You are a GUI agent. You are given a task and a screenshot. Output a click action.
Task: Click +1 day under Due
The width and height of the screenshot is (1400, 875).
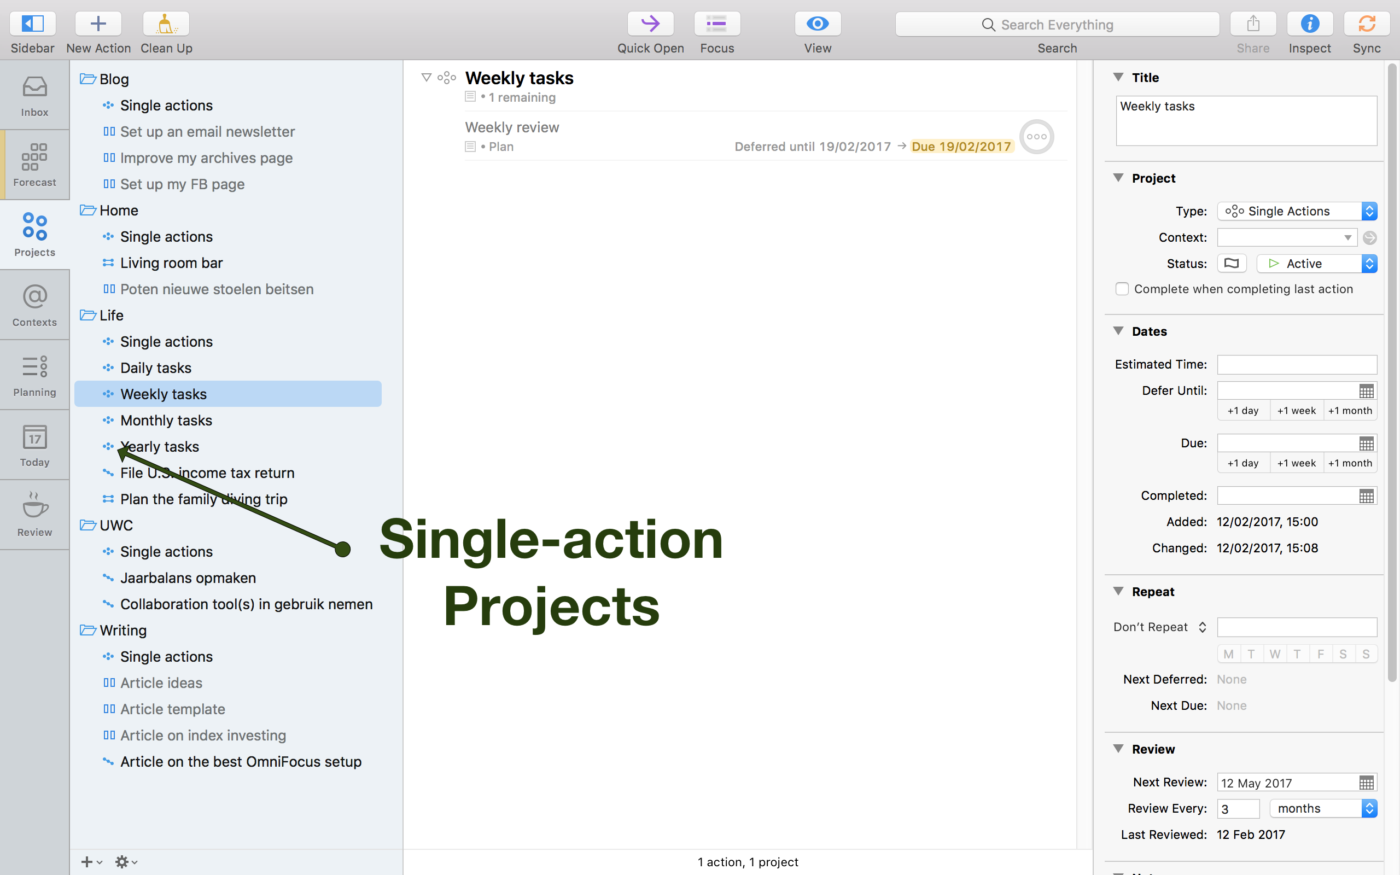pyautogui.click(x=1243, y=463)
